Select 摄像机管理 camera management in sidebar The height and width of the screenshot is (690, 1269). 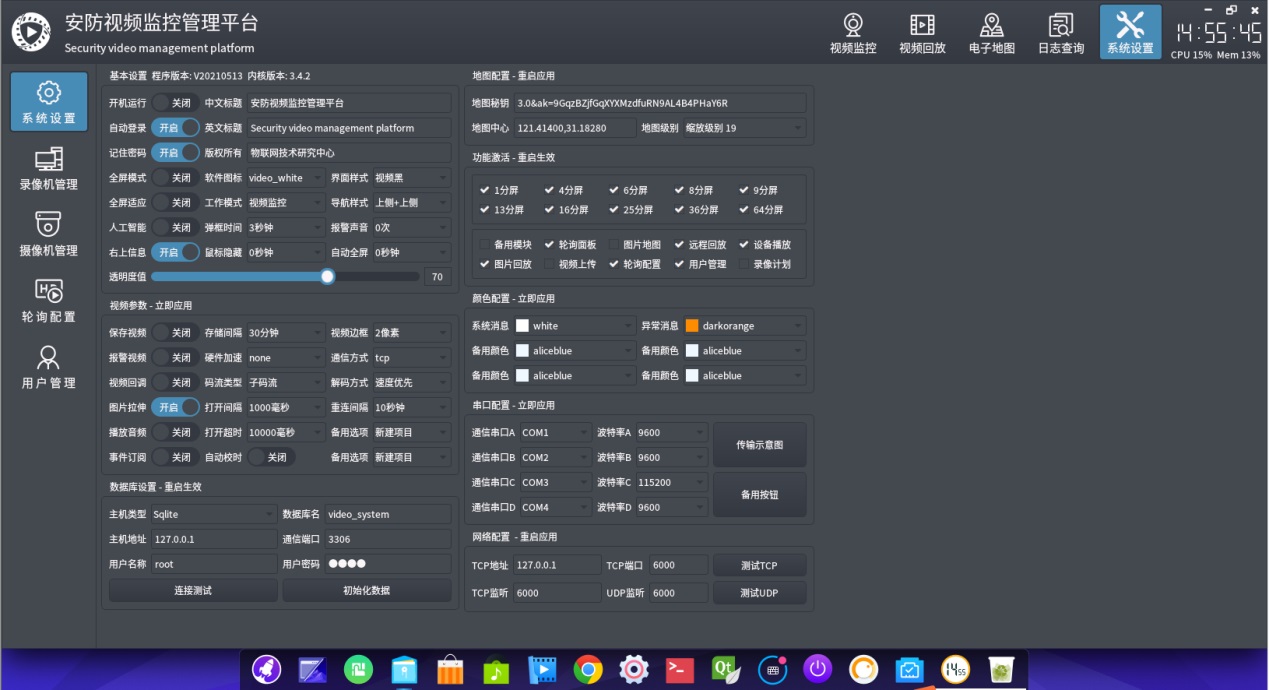point(48,235)
